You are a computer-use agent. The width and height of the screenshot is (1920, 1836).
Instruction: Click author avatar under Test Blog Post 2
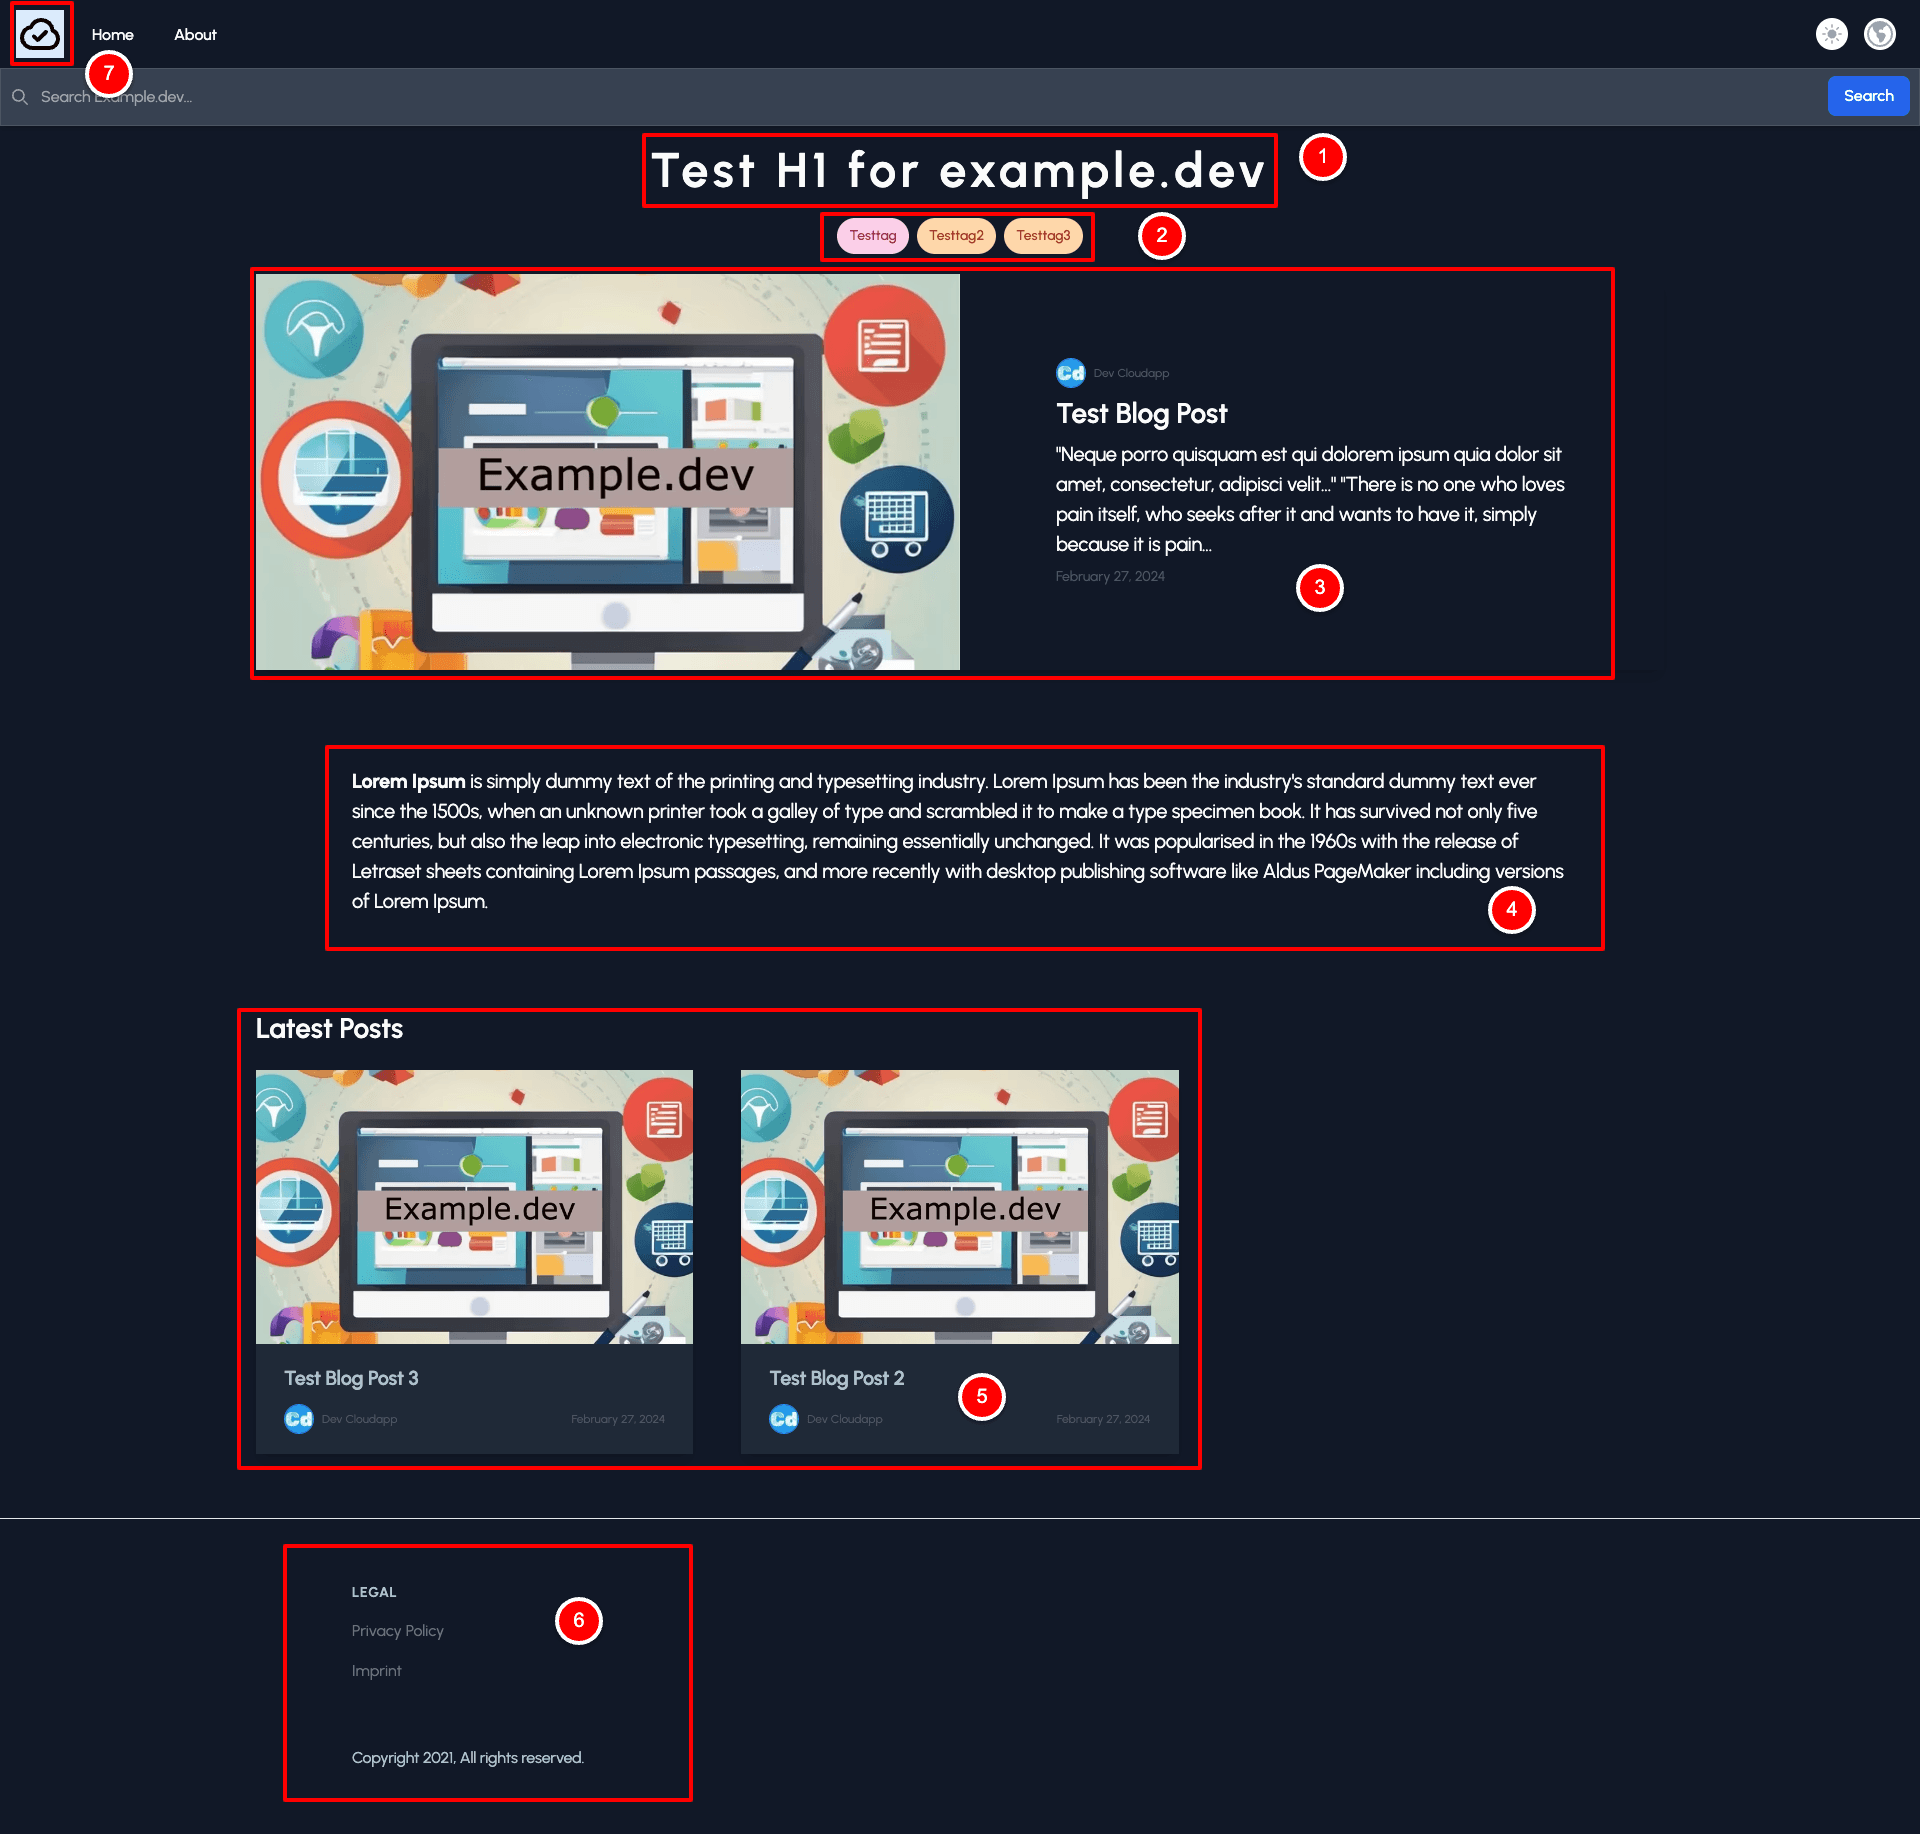783,1419
